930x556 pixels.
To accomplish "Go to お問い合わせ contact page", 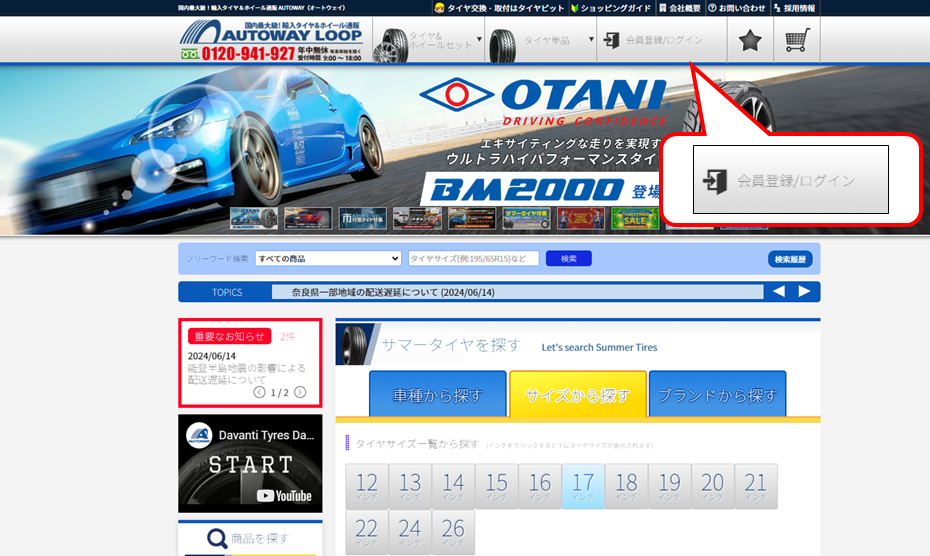I will [x=737, y=8].
